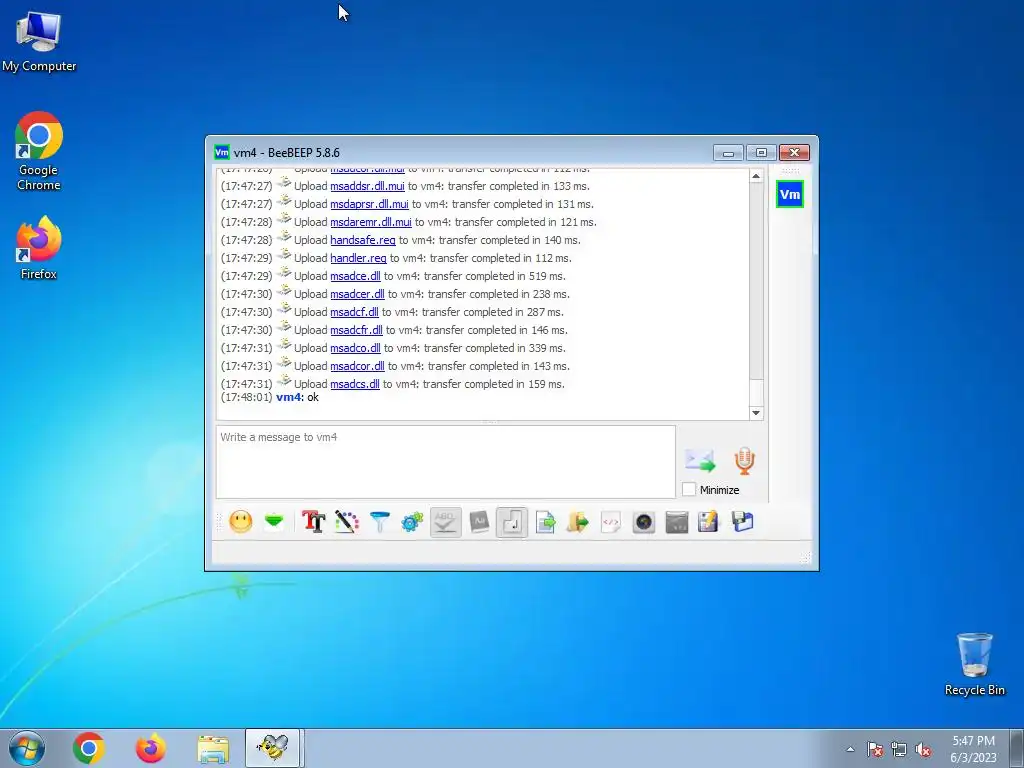
Task: Select the Vm user avatar in the side panel
Action: coord(790,194)
